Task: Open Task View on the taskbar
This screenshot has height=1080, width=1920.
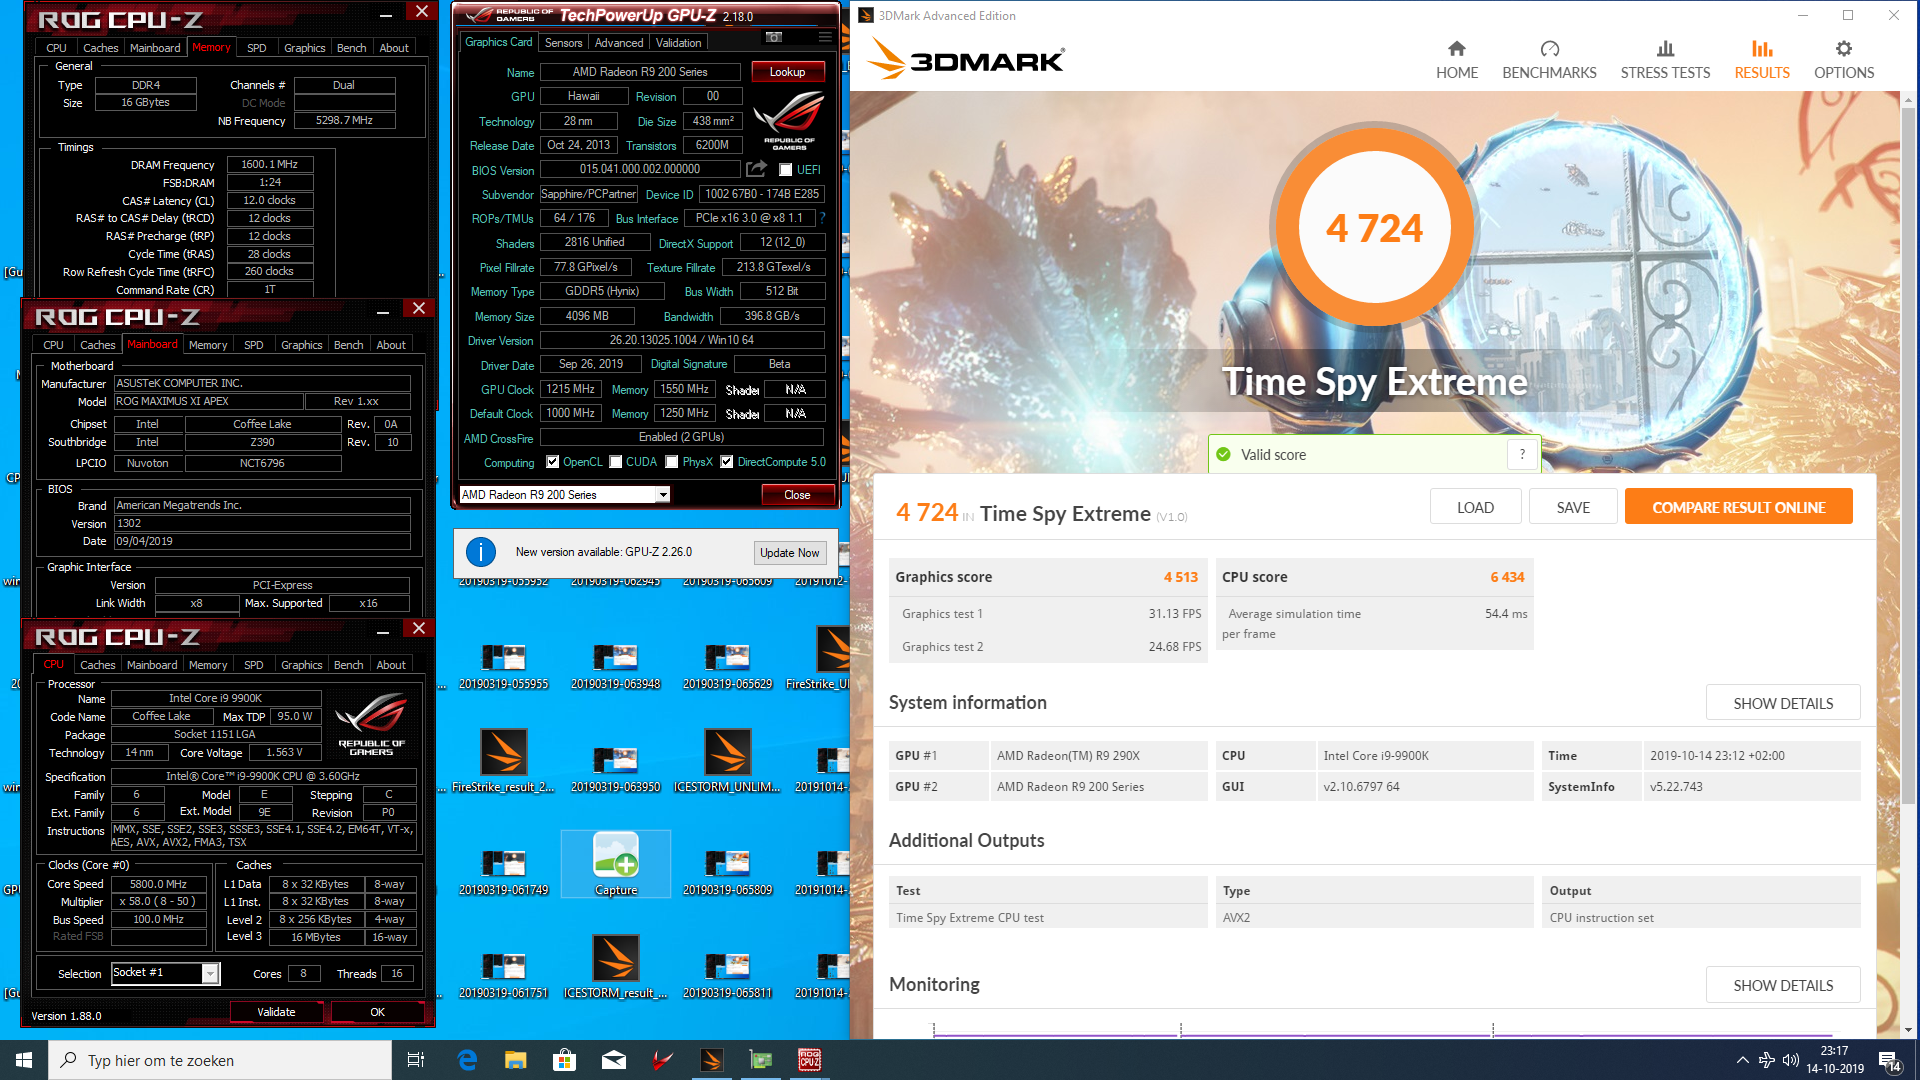Action: click(x=416, y=1060)
